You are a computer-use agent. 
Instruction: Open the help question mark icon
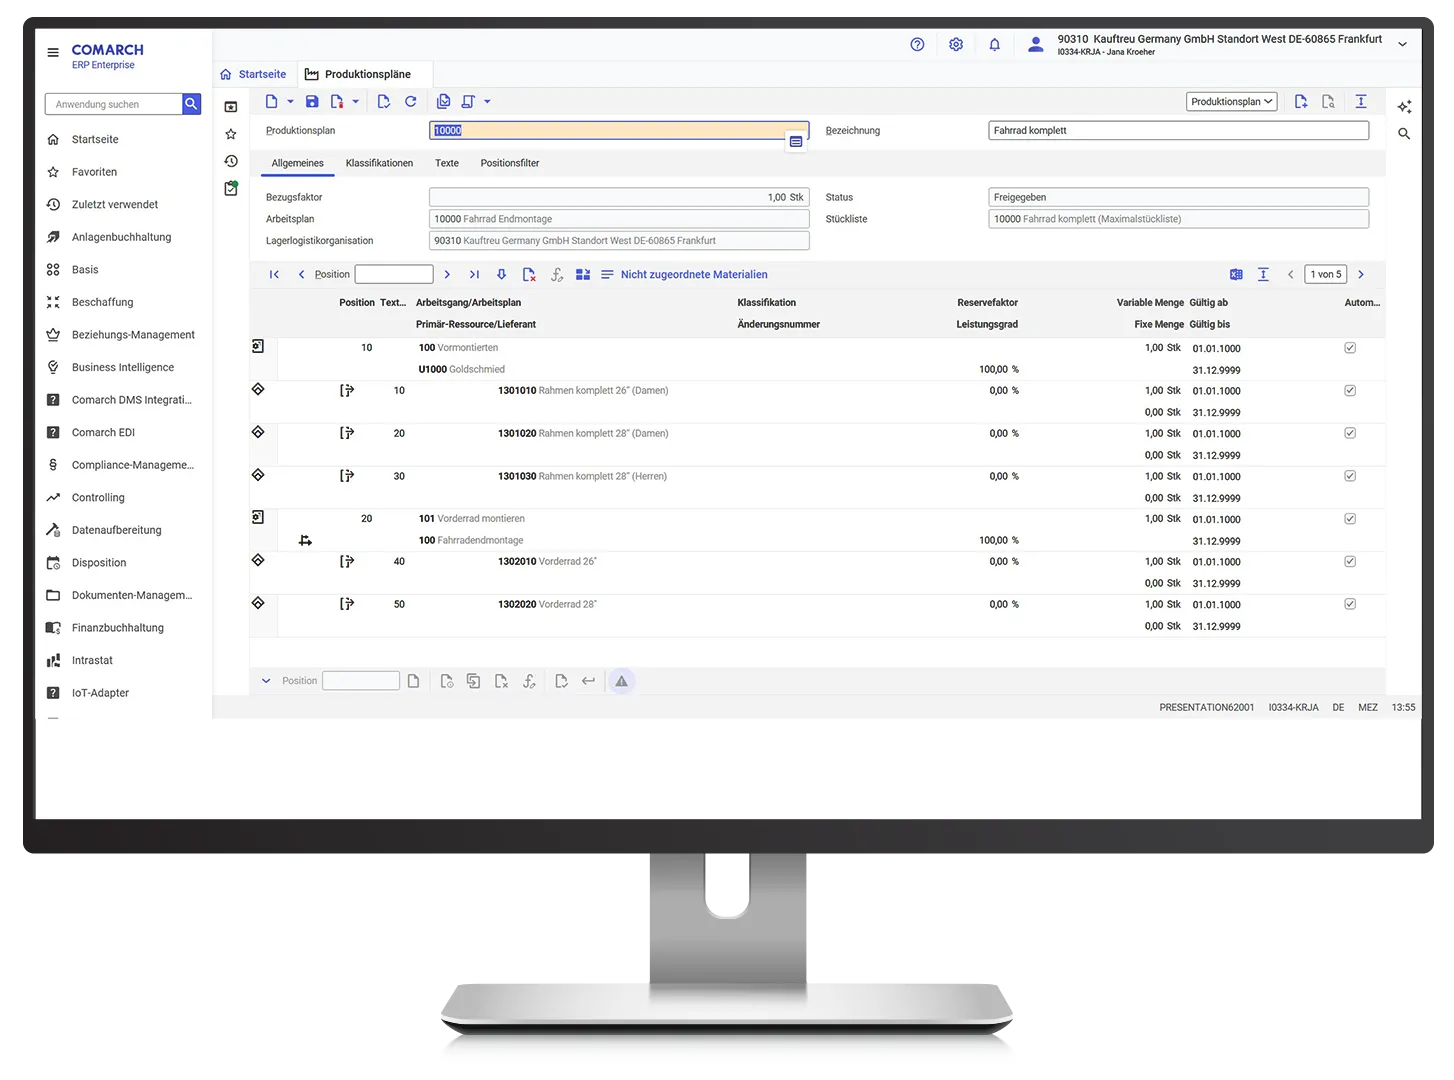[917, 45]
